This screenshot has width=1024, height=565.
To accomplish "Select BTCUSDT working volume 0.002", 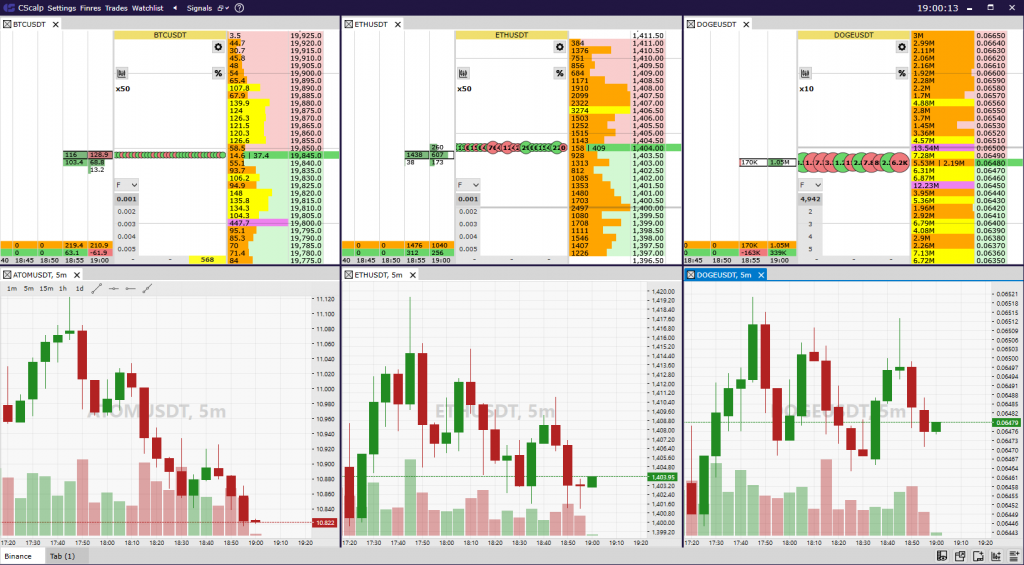I will point(127,212).
